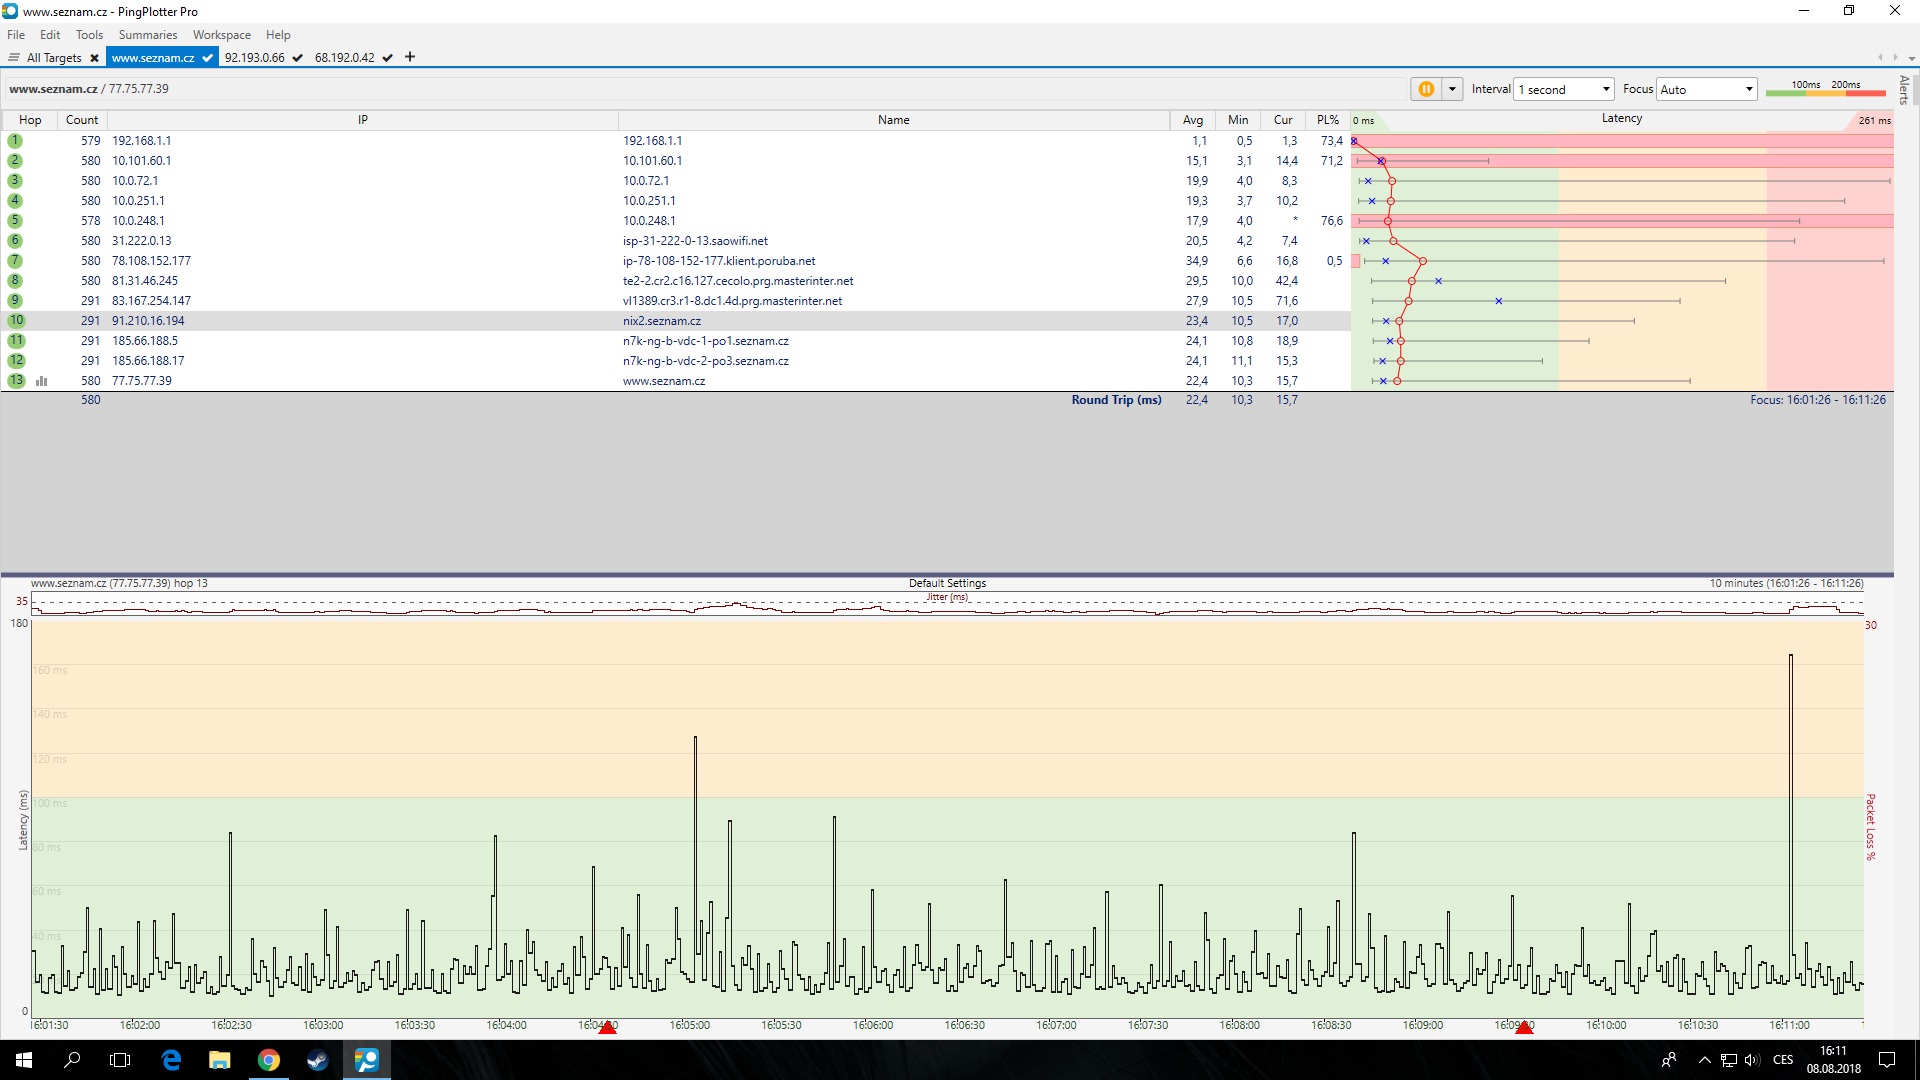This screenshot has height=1080, width=1920.
Task: Click the bar-graph icon on hop 13
Action: pyautogui.click(x=42, y=381)
